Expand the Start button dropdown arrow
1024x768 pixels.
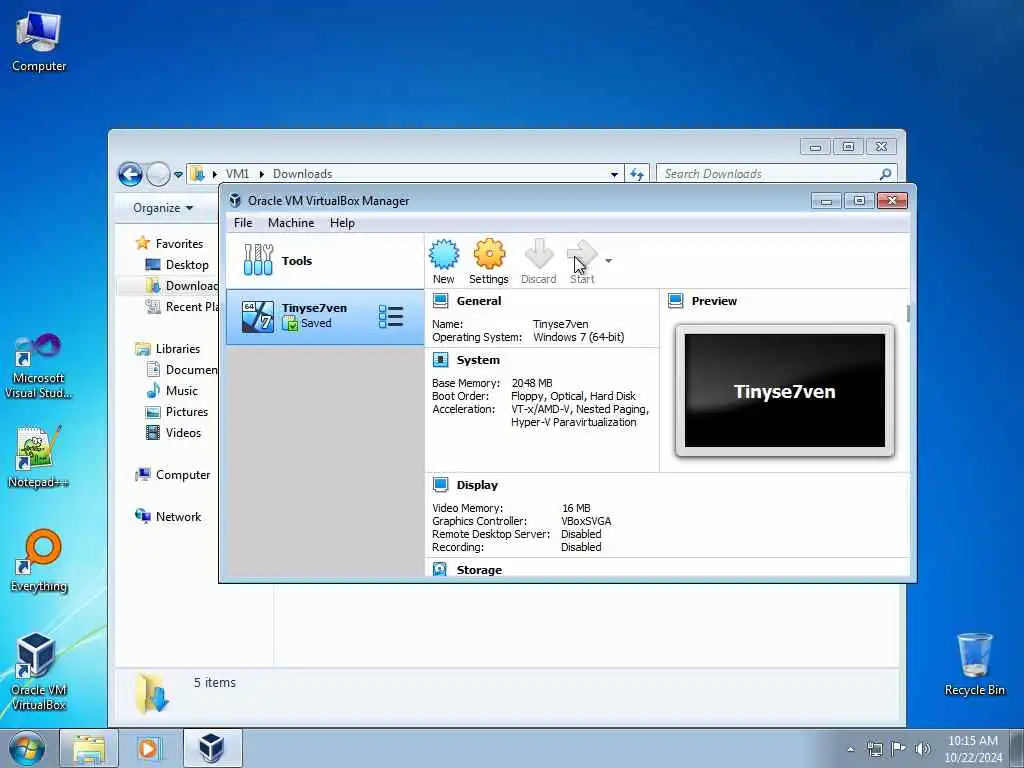609,261
